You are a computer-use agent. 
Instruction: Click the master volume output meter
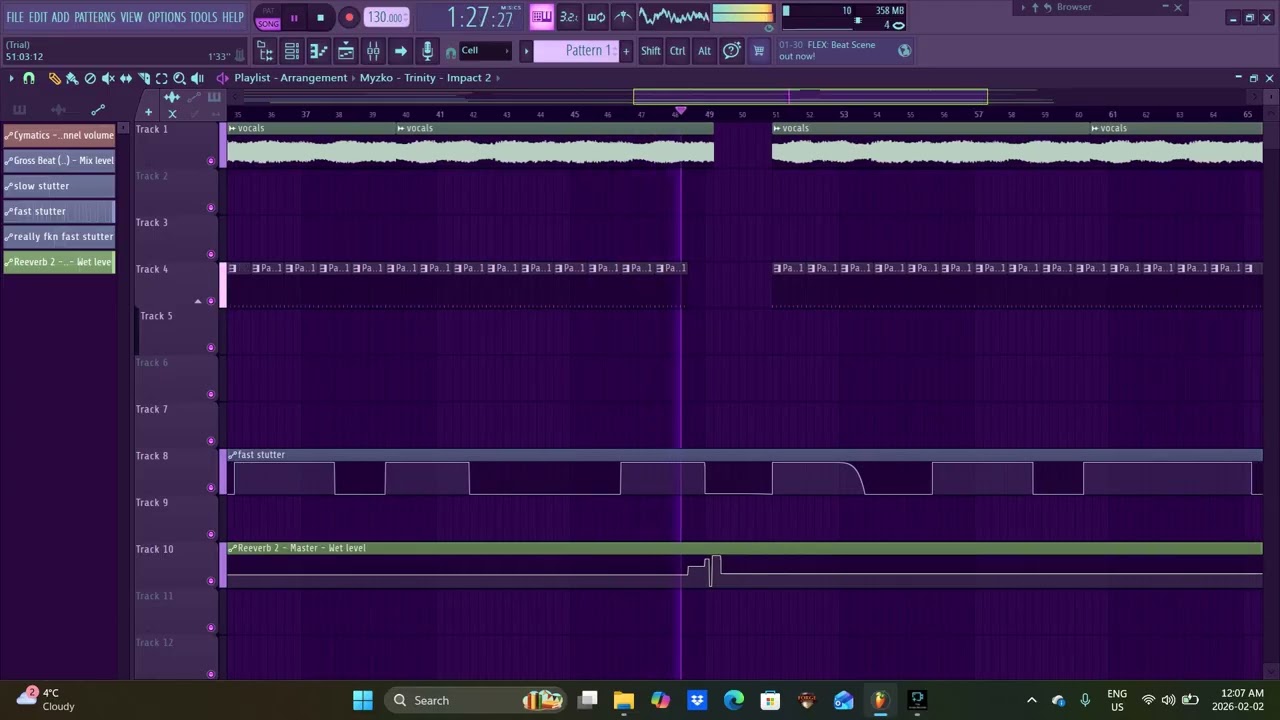click(741, 15)
